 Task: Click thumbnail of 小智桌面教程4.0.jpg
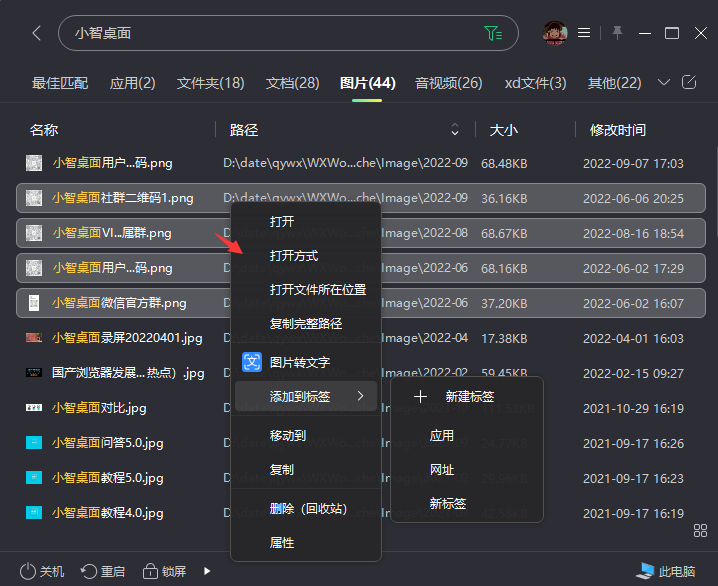tap(34, 512)
